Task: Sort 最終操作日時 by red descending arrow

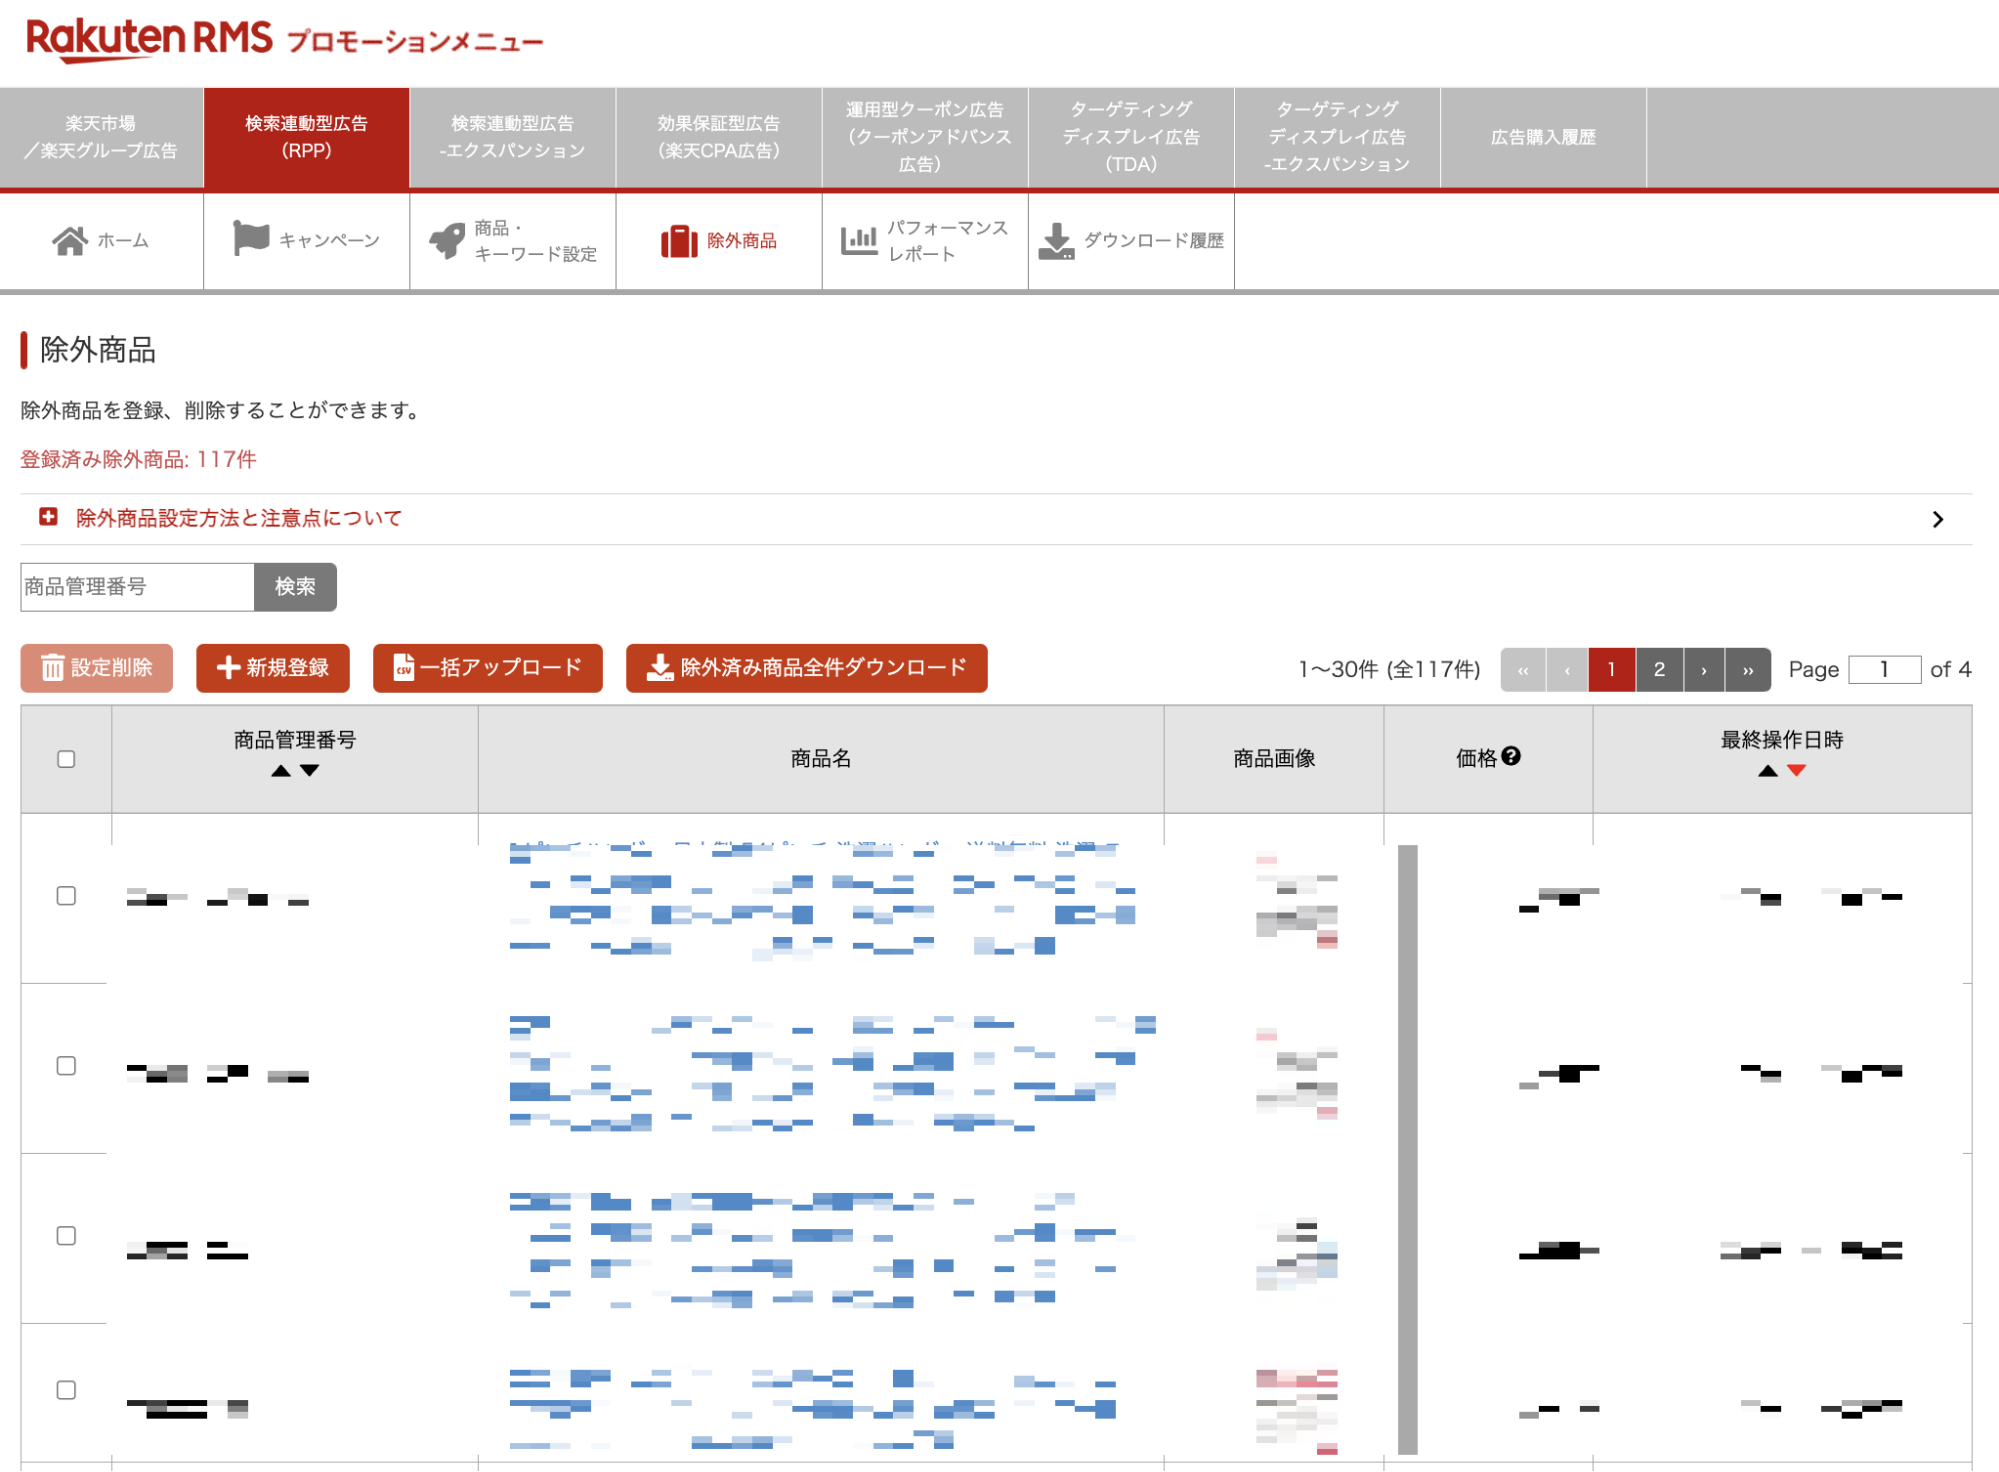Action: click(1797, 771)
